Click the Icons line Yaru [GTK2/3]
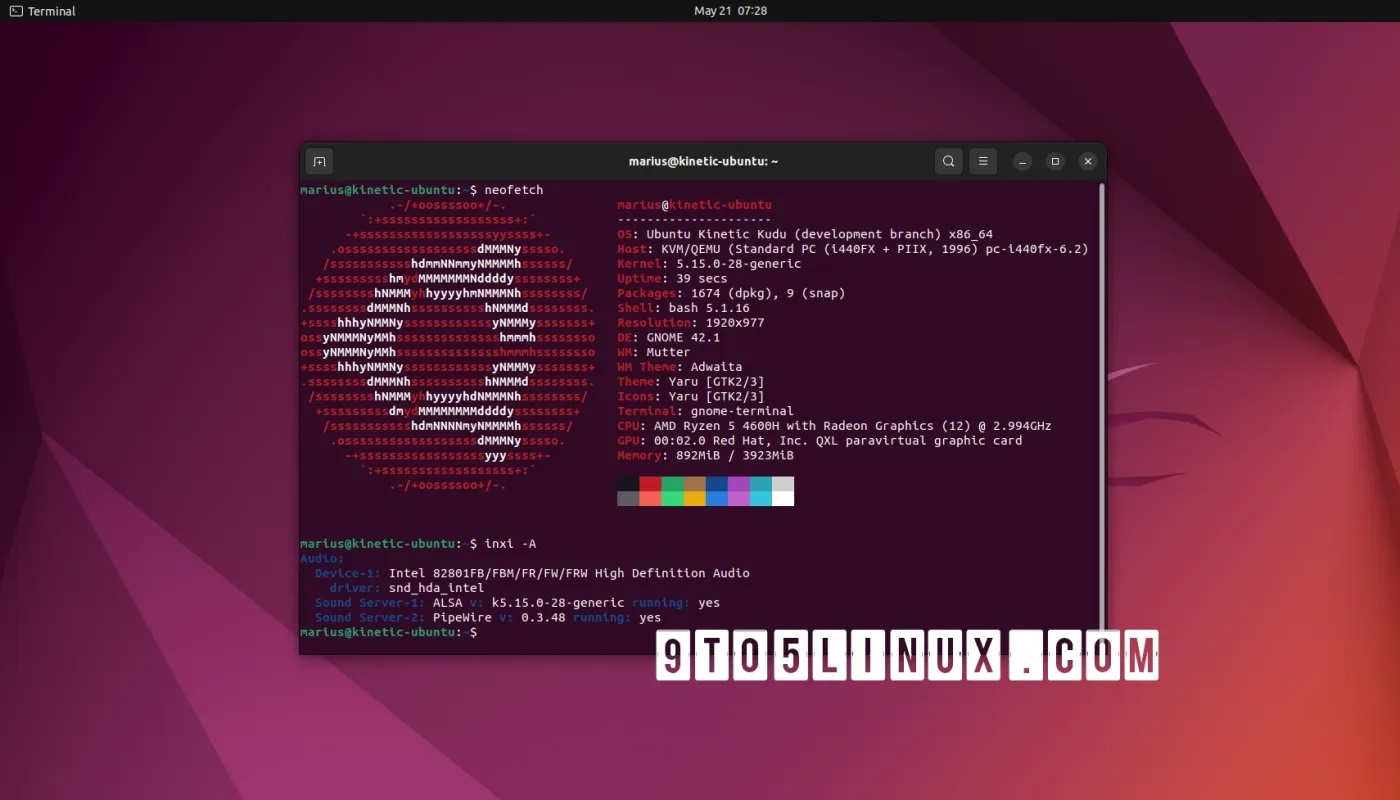The height and width of the screenshot is (800, 1400). point(690,397)
